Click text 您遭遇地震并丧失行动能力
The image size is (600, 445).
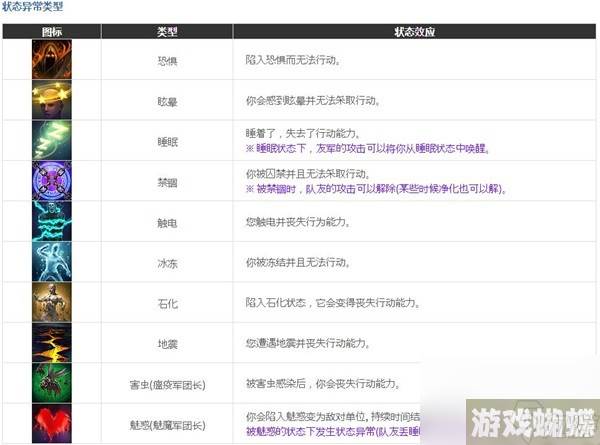click(308, 343)
